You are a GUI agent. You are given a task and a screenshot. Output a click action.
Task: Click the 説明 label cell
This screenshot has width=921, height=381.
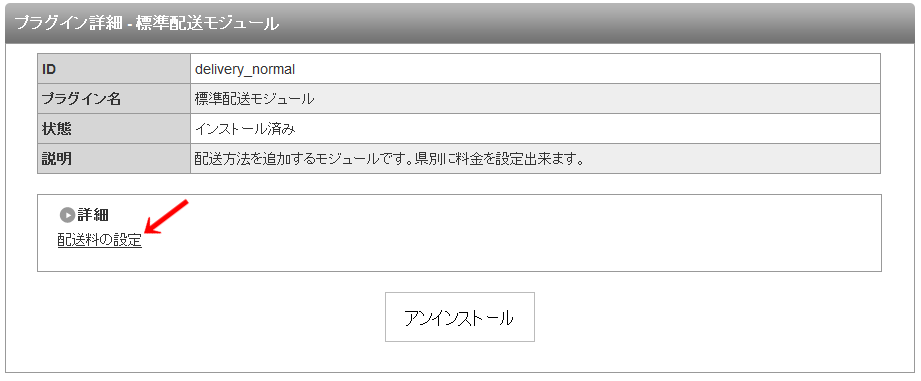click(114, 159)
